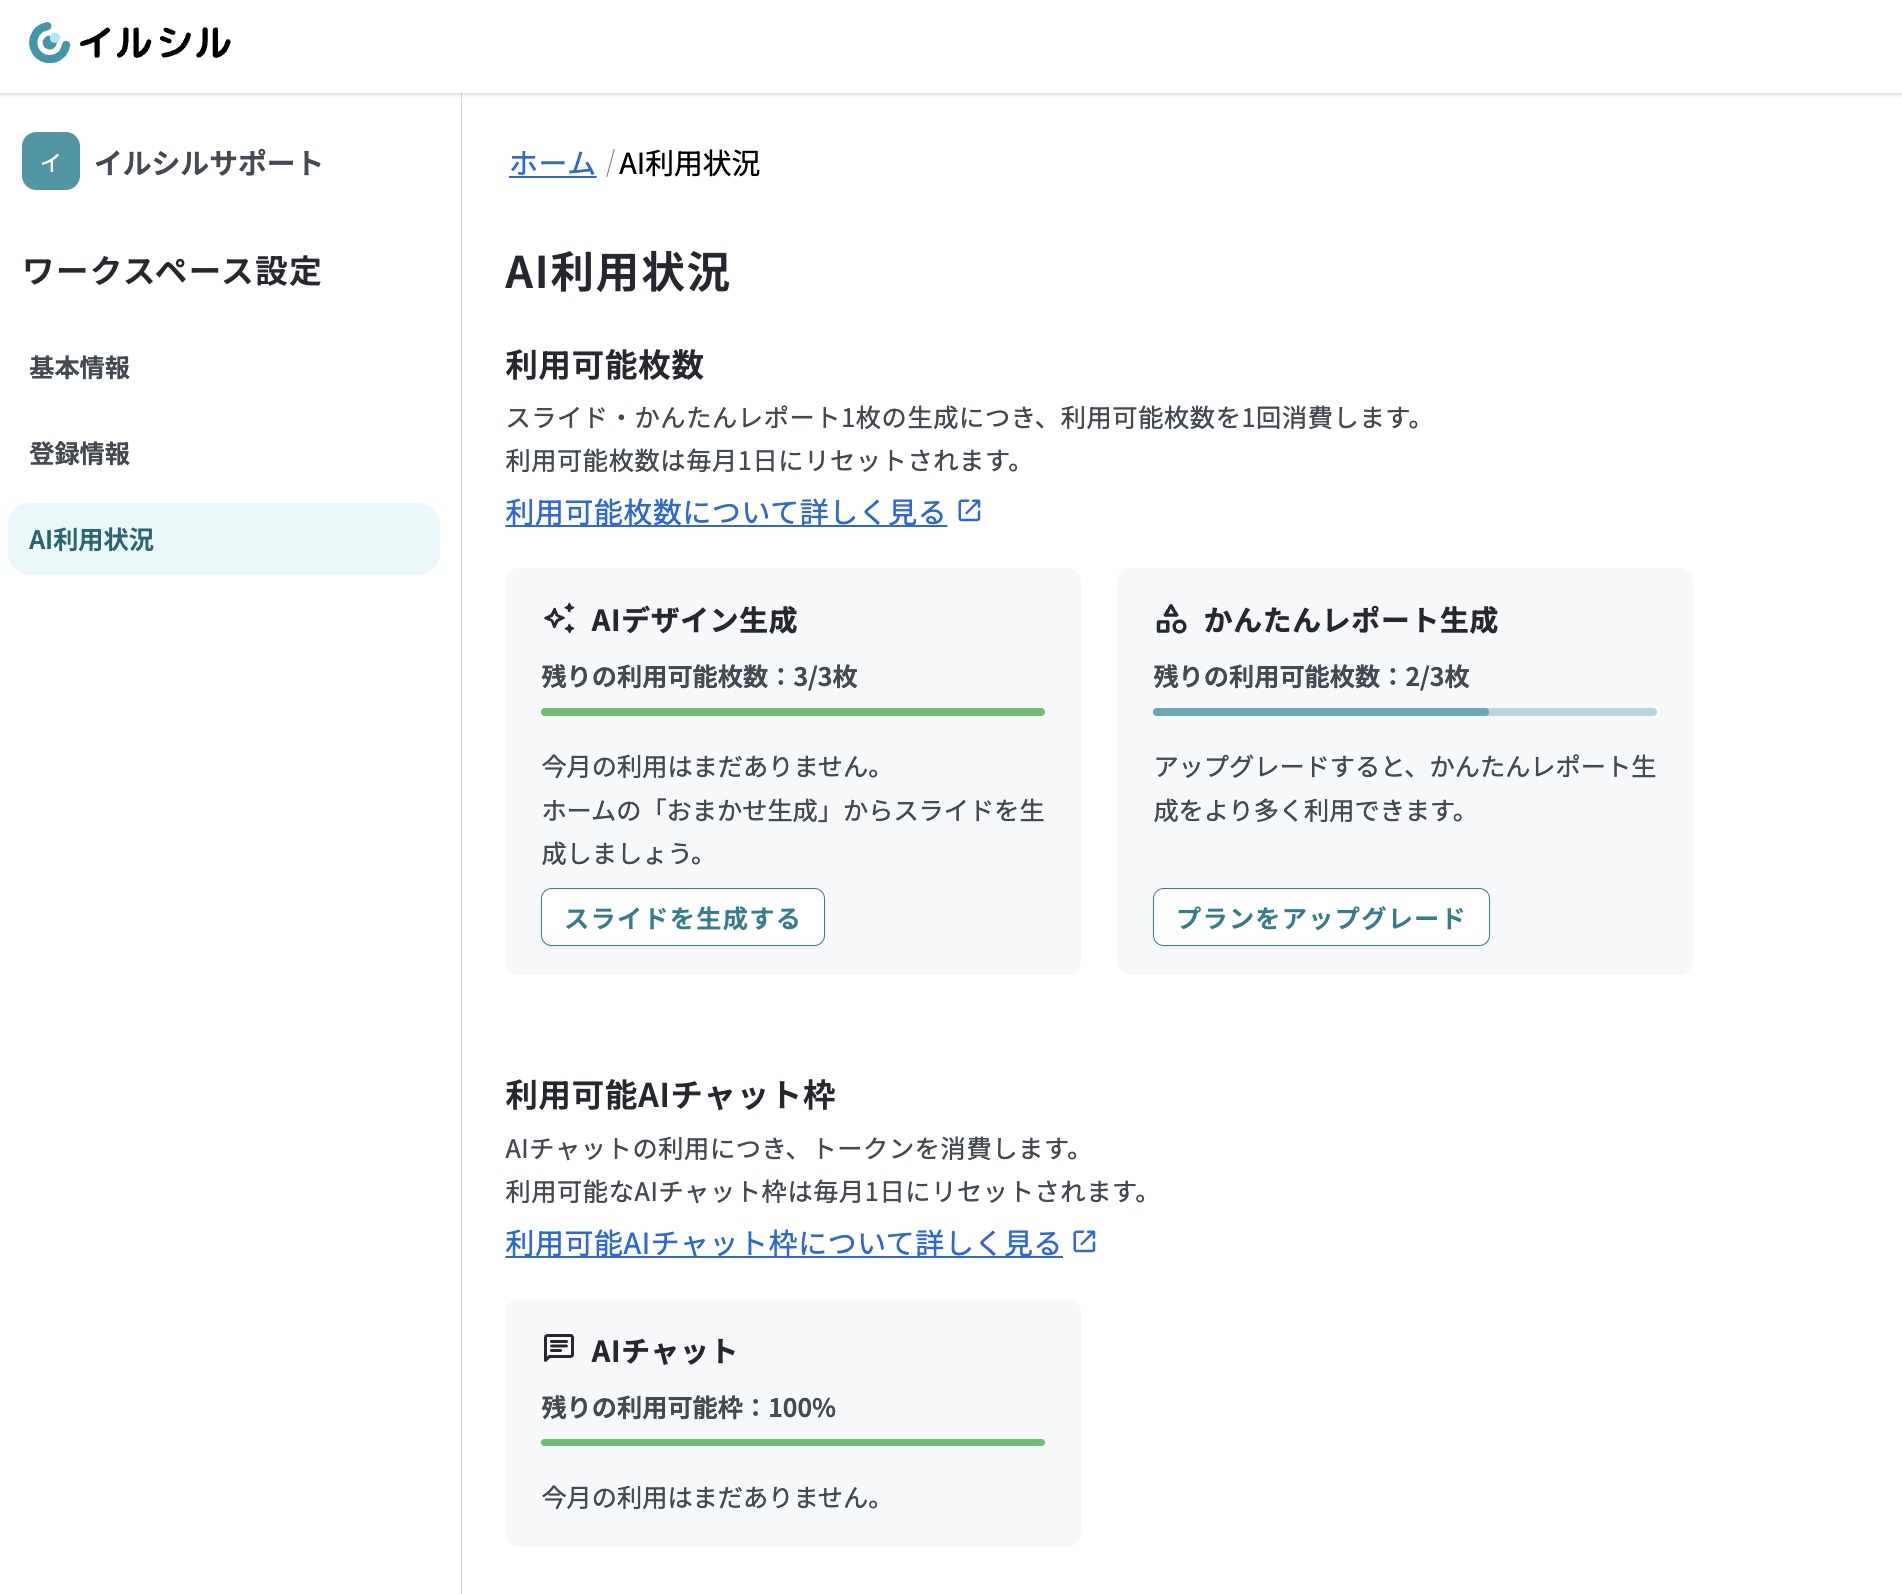Click the ワークスペース設定 heading
1902x1594 pixels.
pyautogui.click(x=172, y=271)
